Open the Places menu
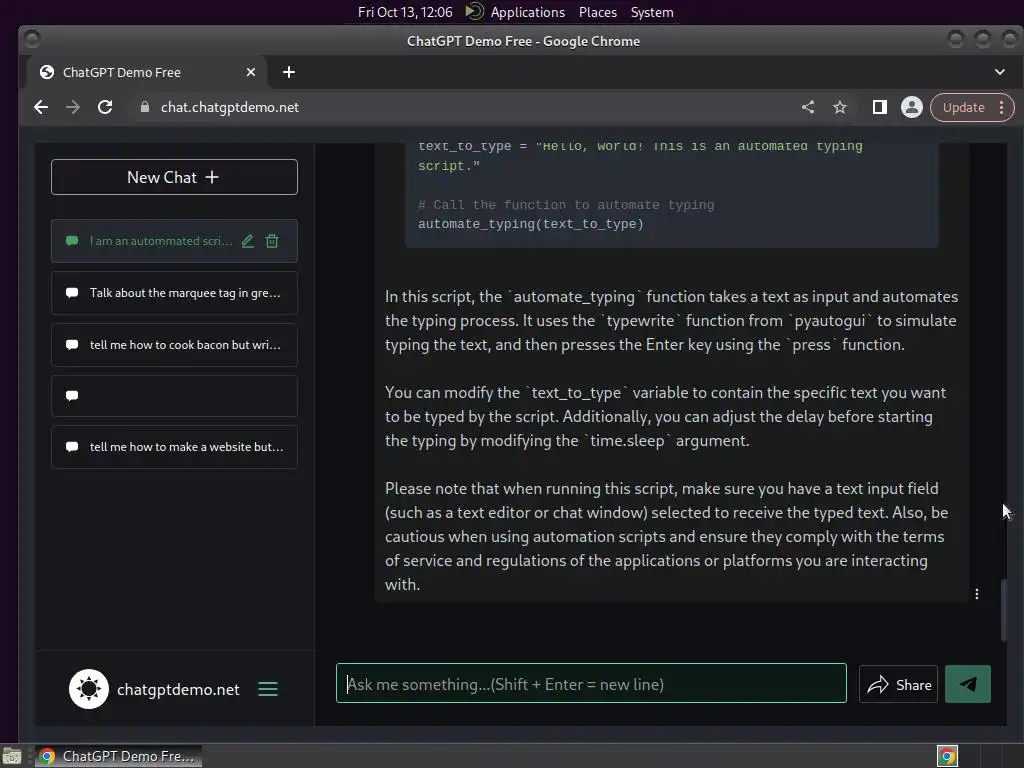Viewport: 1024px width, 768px height. 598,12
